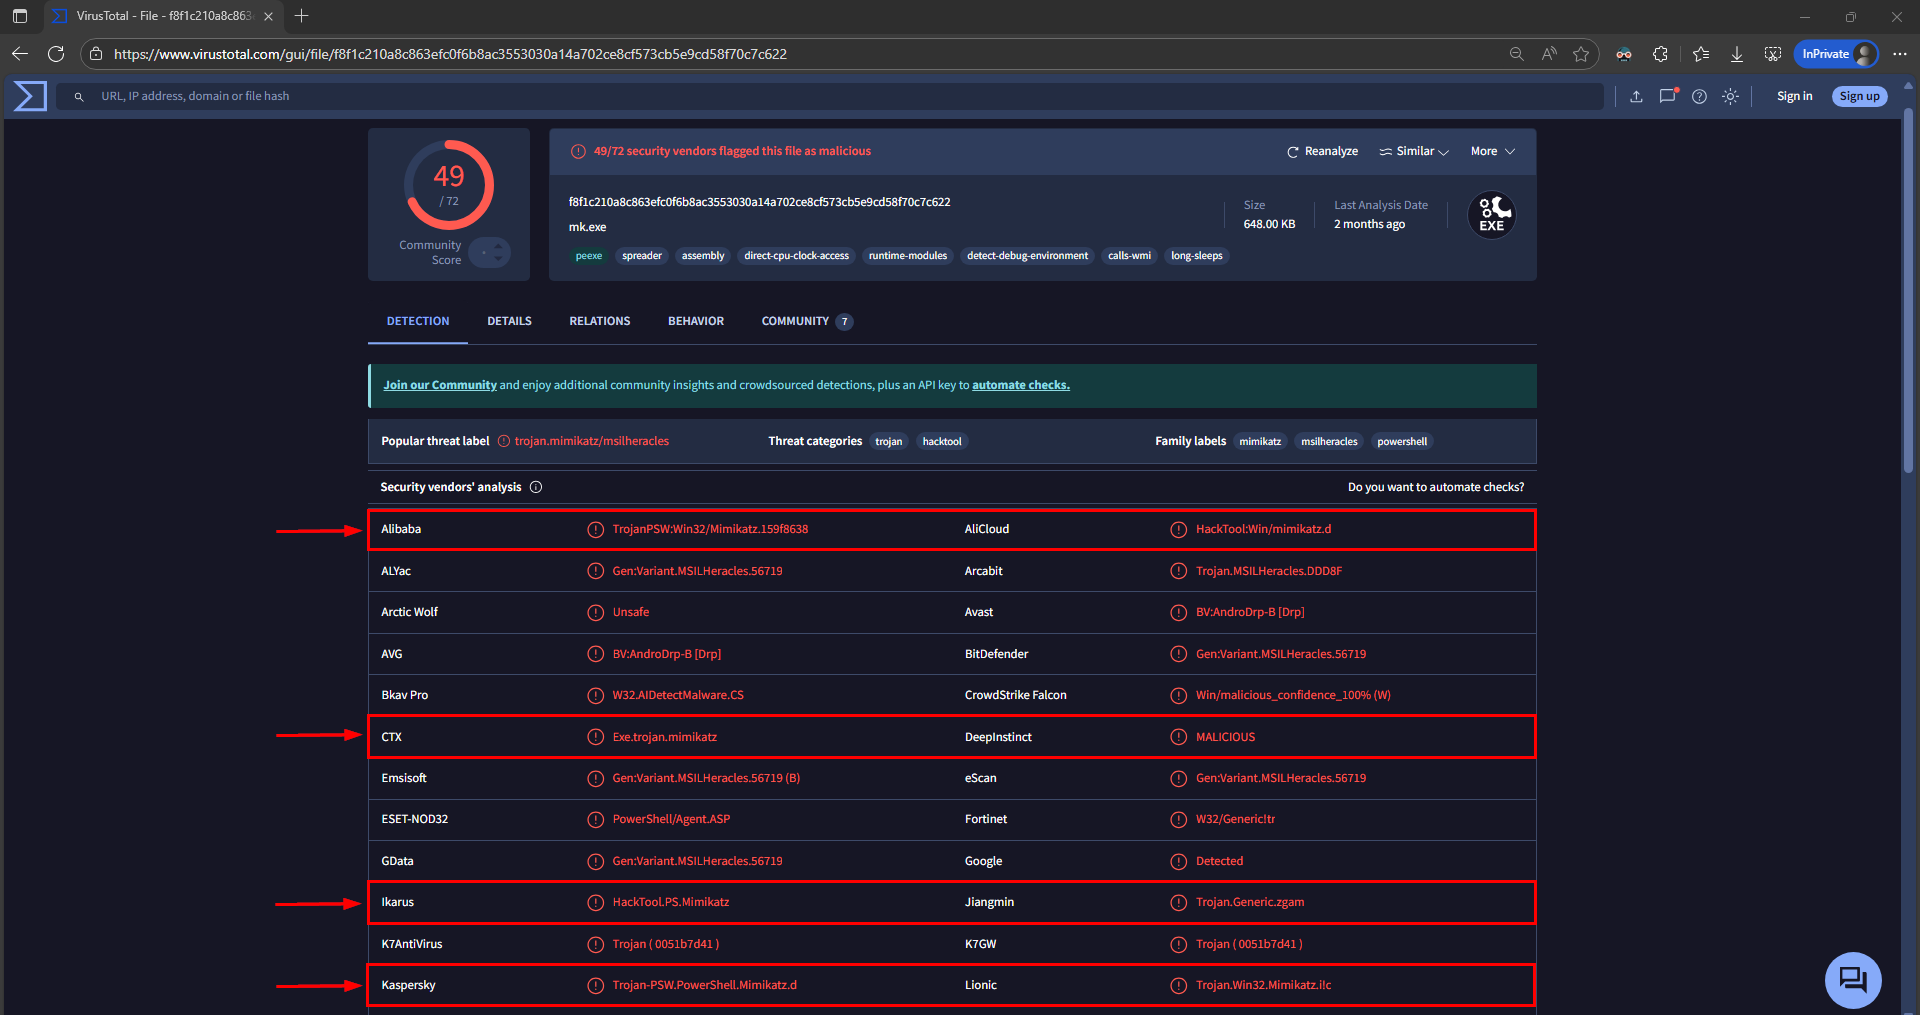Open the browser settings ellipsis menu
Screen dimensions: 1920x1015
(1900, 54)
